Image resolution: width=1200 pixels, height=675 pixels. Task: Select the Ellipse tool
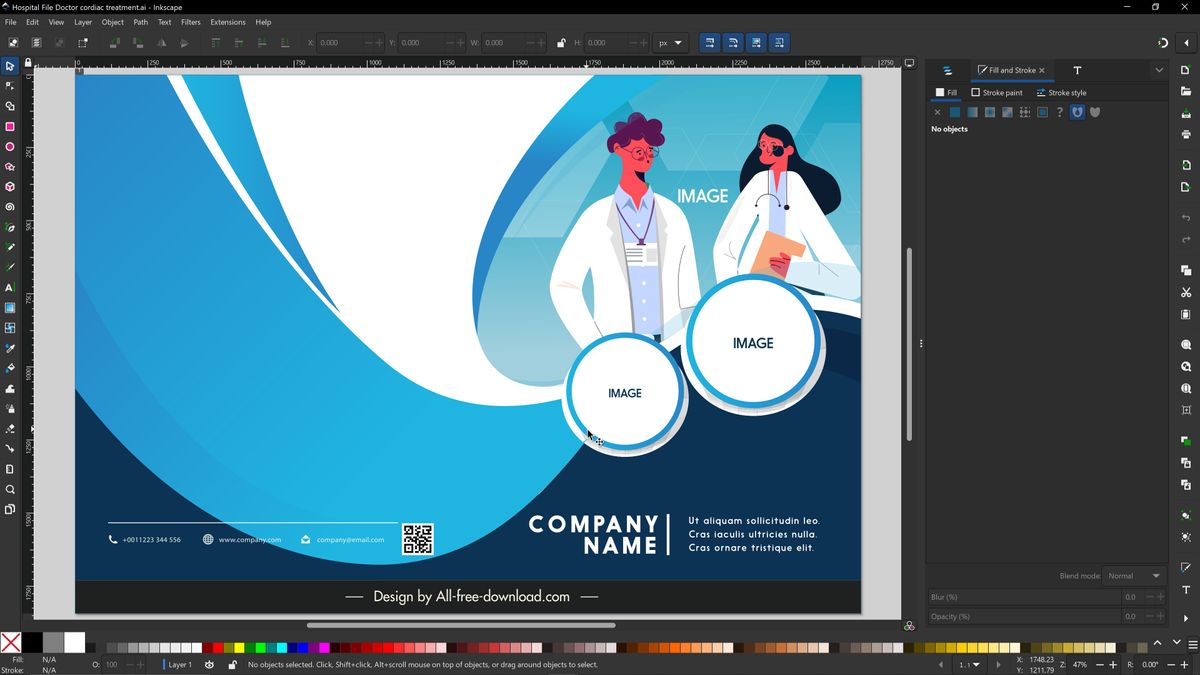tap(12, 146)
